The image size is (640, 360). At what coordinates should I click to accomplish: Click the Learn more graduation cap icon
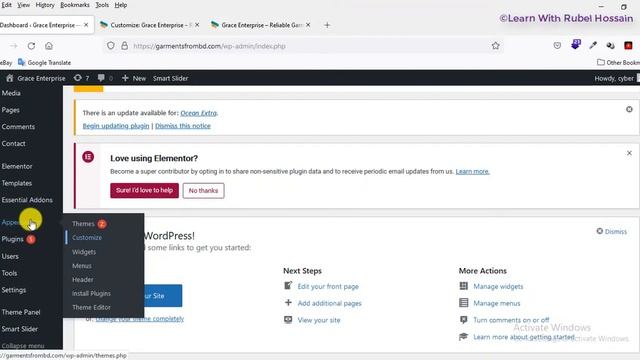[x=463, y=336]
